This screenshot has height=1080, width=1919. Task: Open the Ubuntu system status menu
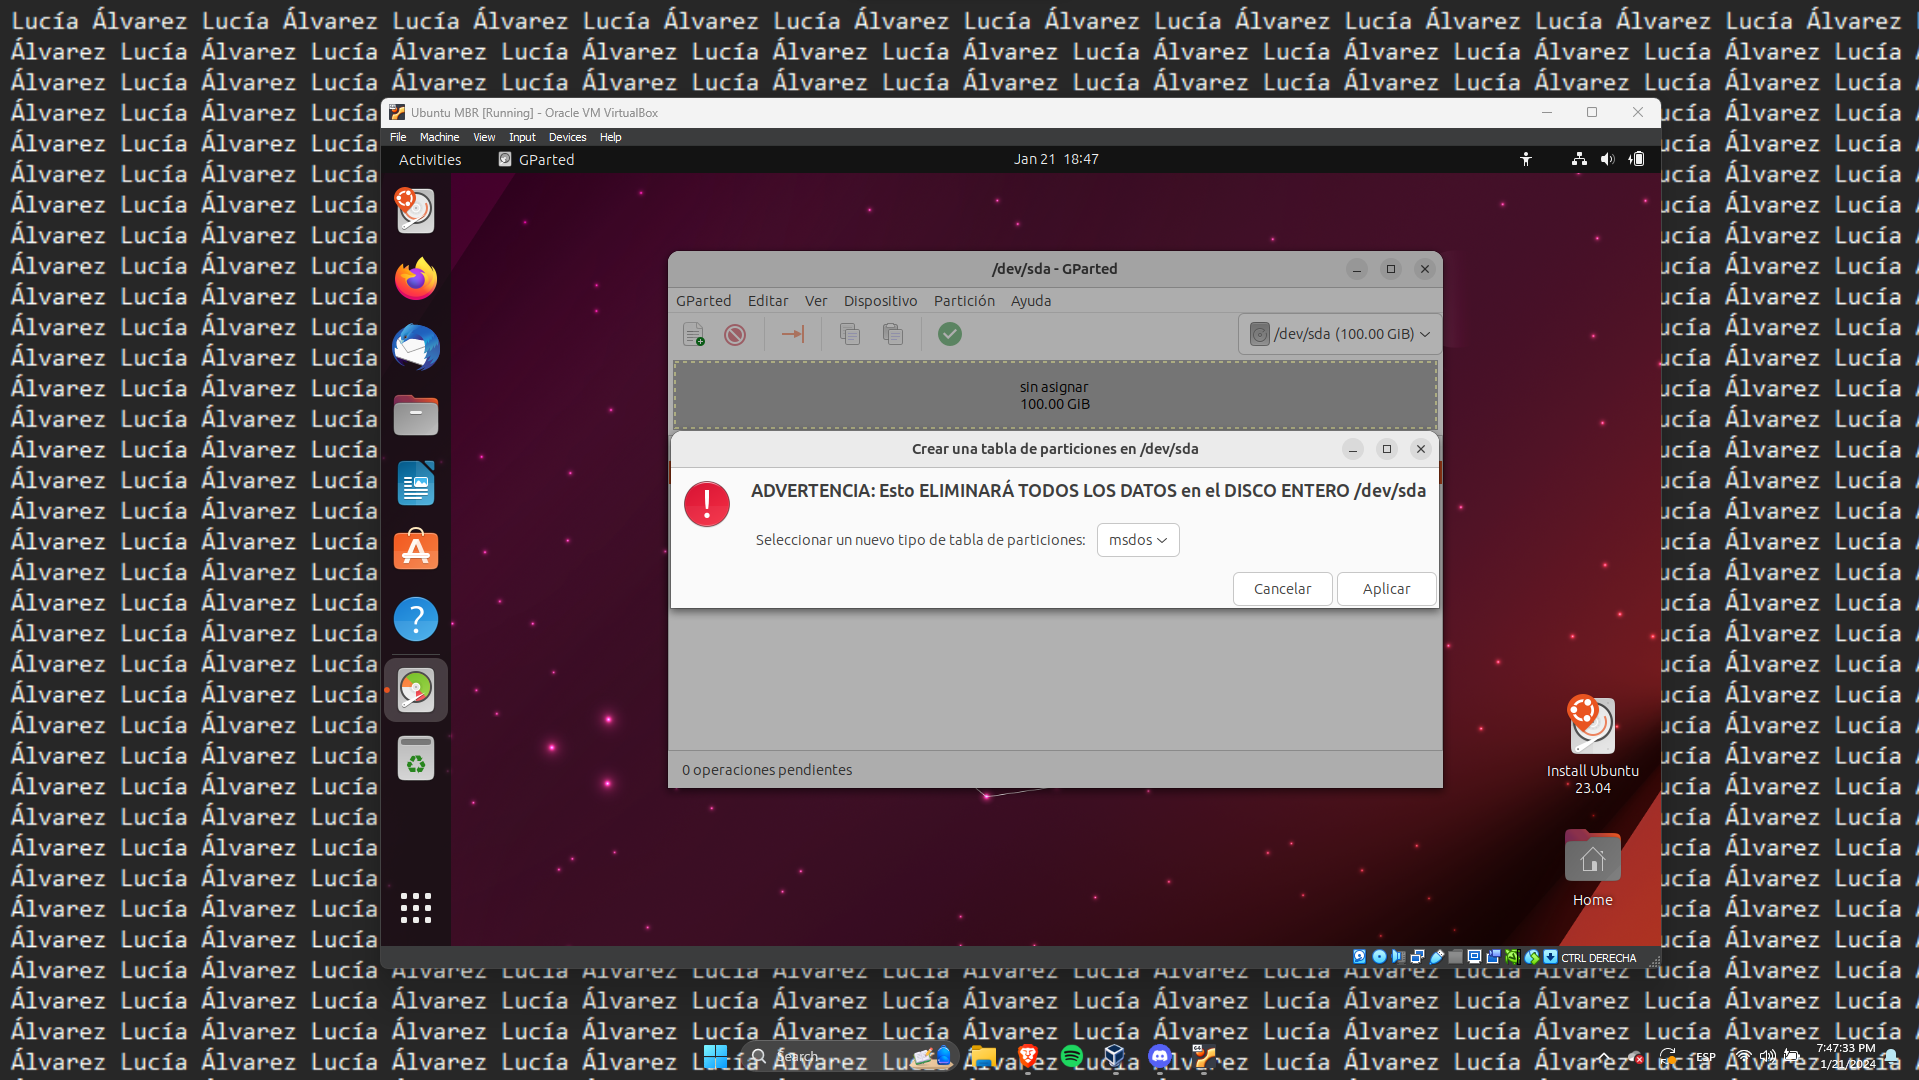[1607, 159]
